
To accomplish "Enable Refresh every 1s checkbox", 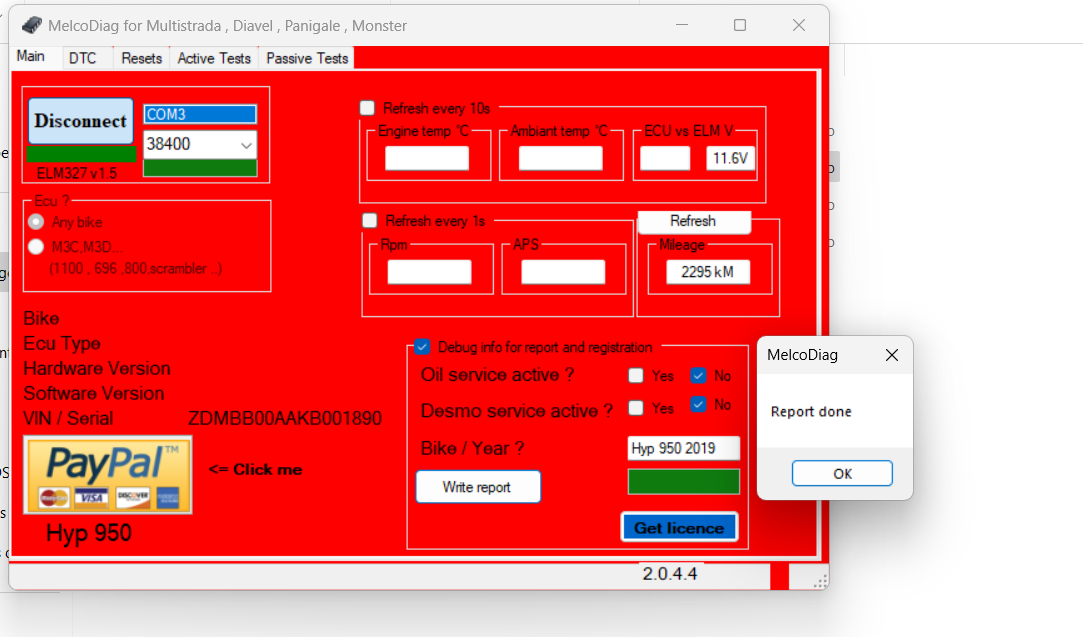I will [370, 220].
